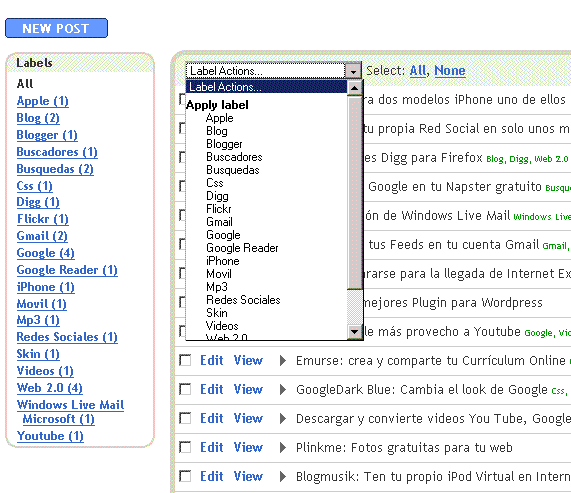Show Windows Live Mail Microsoft (1) posts
Viewport: 571px width, 493px height.
coord(70,412)
